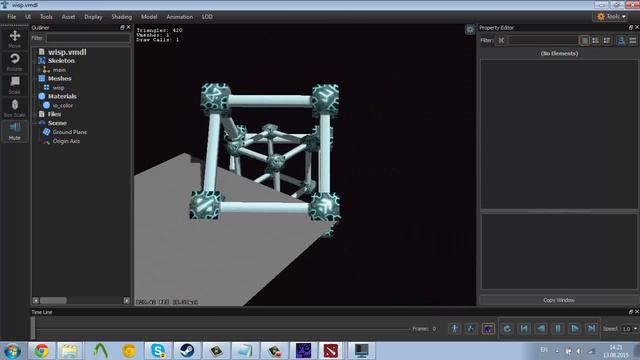Image resolution: width=640 pixels, height=360 pixels.
Task: Select the Rotate tool
Action: 15,62
